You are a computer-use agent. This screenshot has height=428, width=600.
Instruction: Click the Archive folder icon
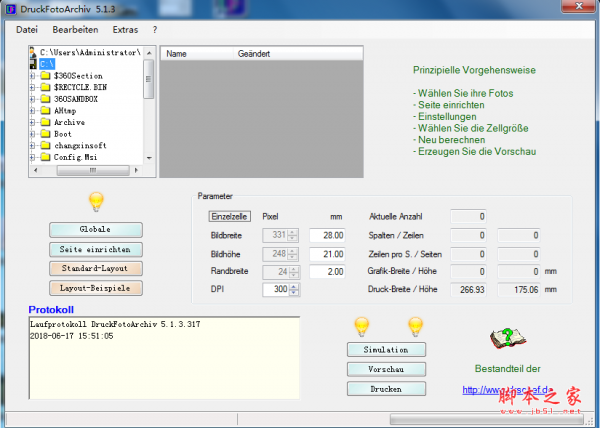[45, 122]
